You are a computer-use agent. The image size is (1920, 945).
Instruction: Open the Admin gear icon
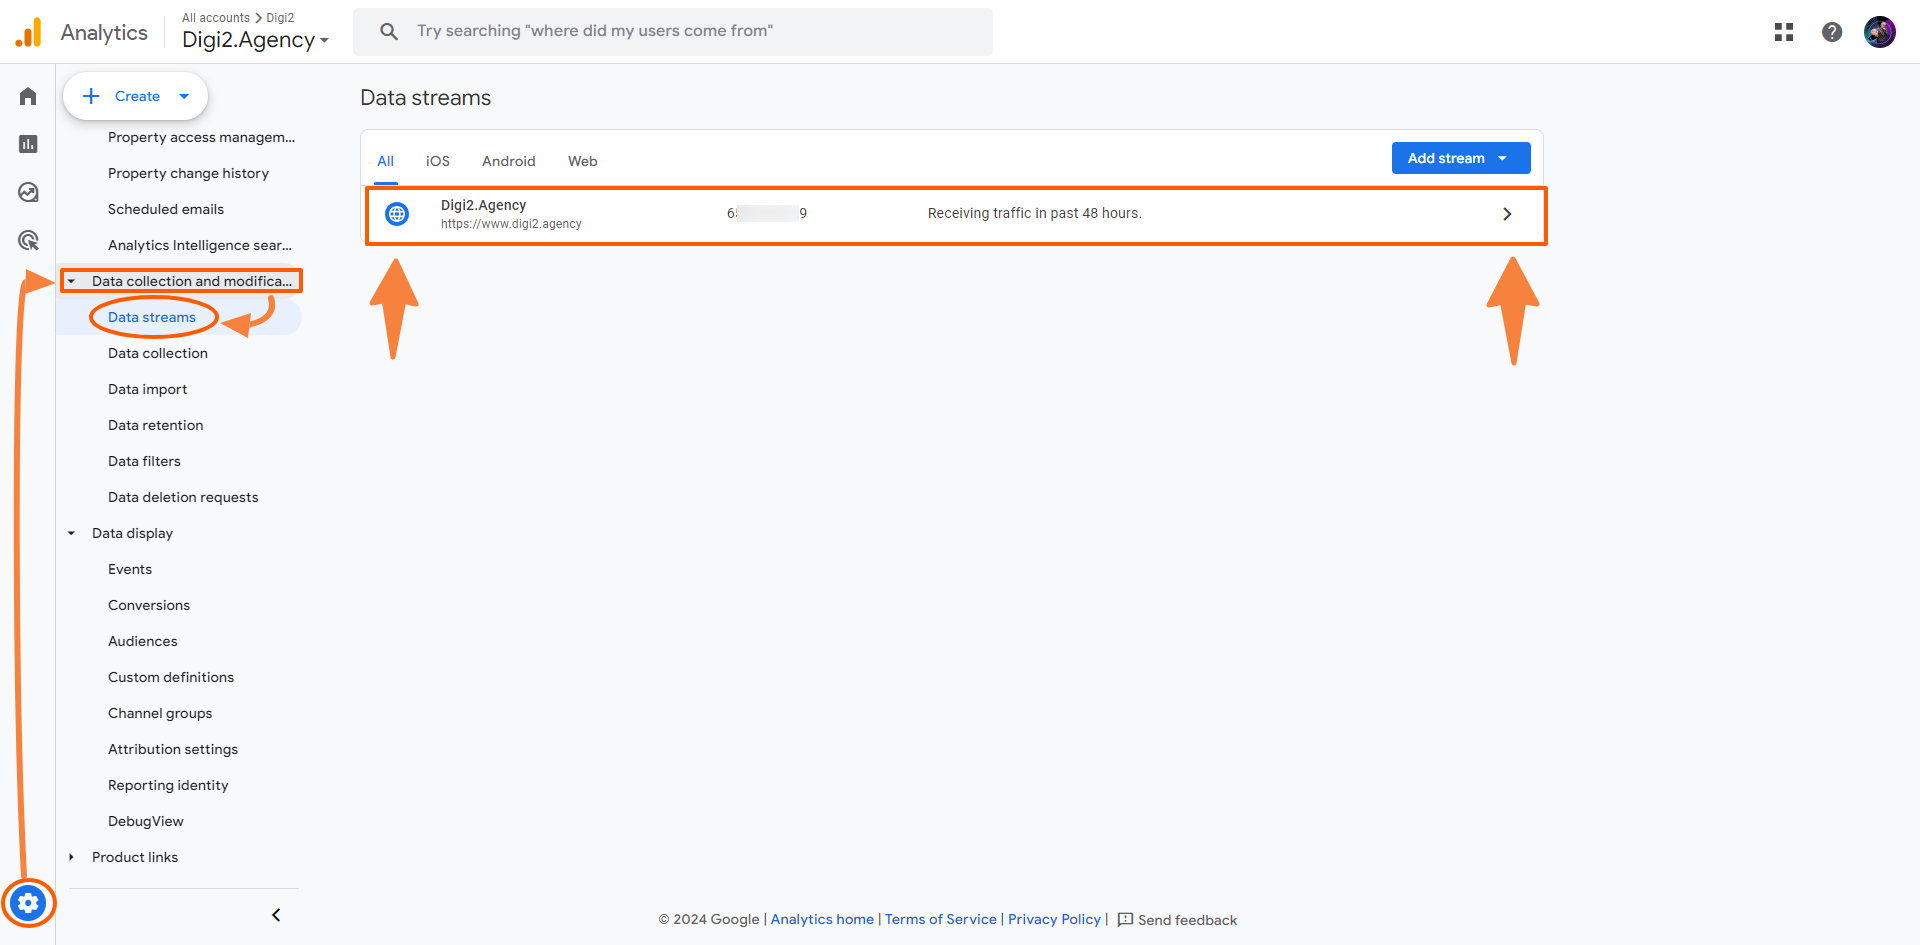point(28,904)
